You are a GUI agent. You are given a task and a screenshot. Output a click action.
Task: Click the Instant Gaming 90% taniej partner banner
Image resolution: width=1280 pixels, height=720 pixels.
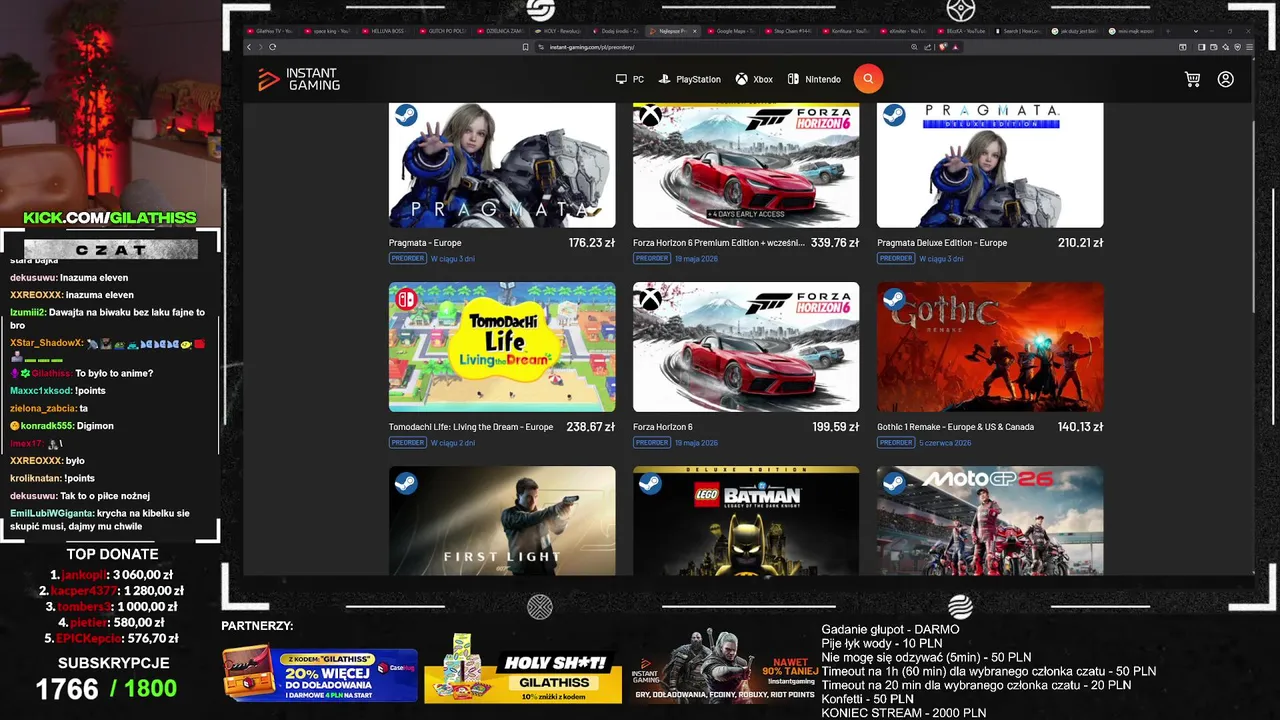pos(723,666)
